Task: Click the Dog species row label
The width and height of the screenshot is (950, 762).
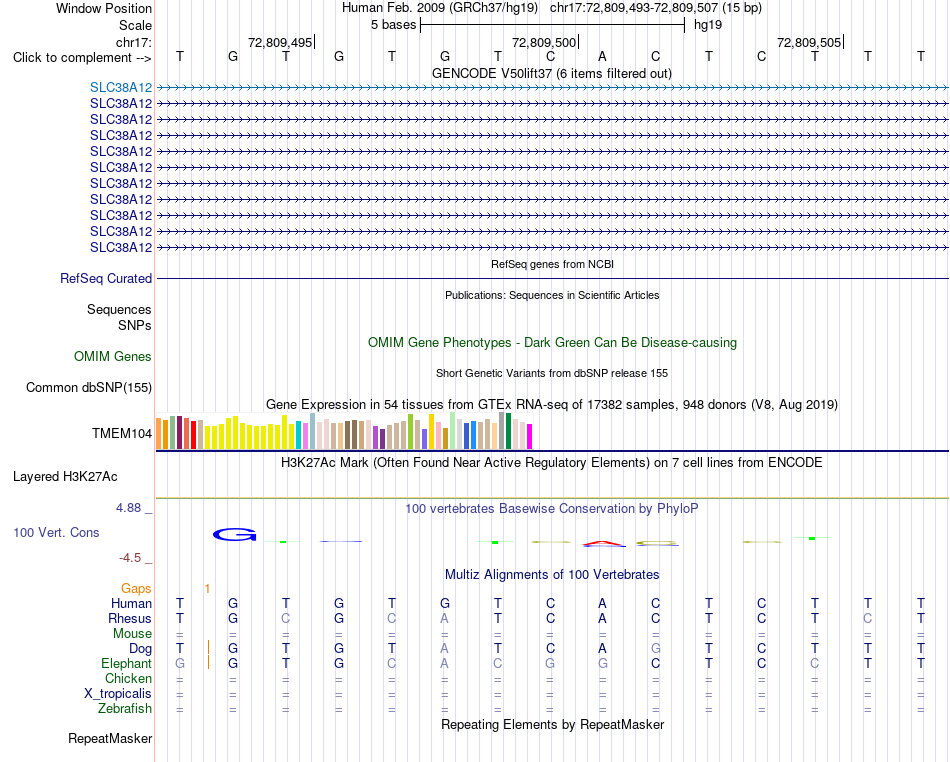Action: coord(141,649)
